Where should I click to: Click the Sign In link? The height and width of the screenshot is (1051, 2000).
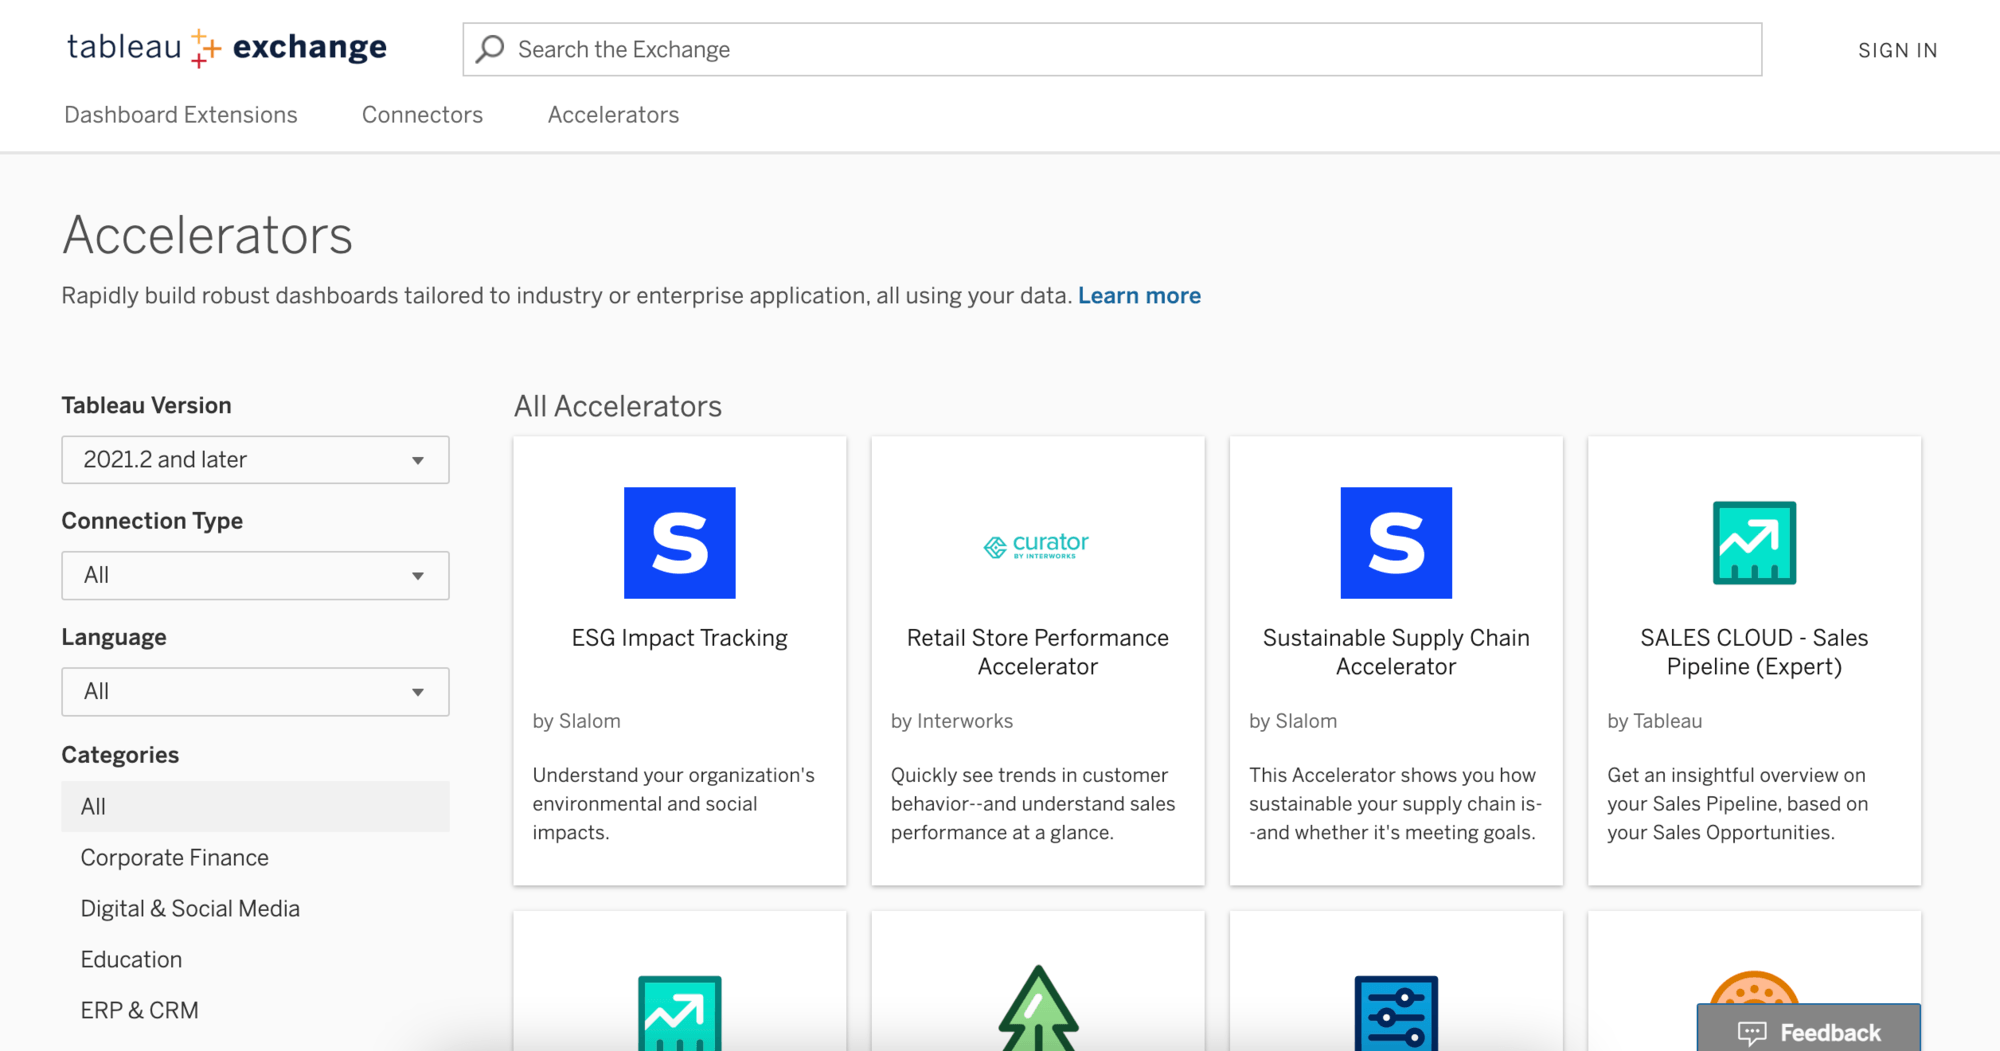(x=1897, y=50)
